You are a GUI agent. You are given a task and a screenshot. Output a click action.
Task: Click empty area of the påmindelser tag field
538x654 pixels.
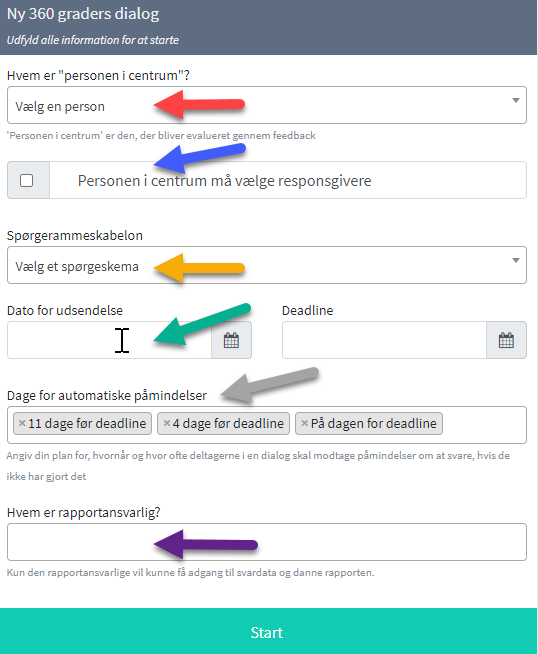pos(484,425)
